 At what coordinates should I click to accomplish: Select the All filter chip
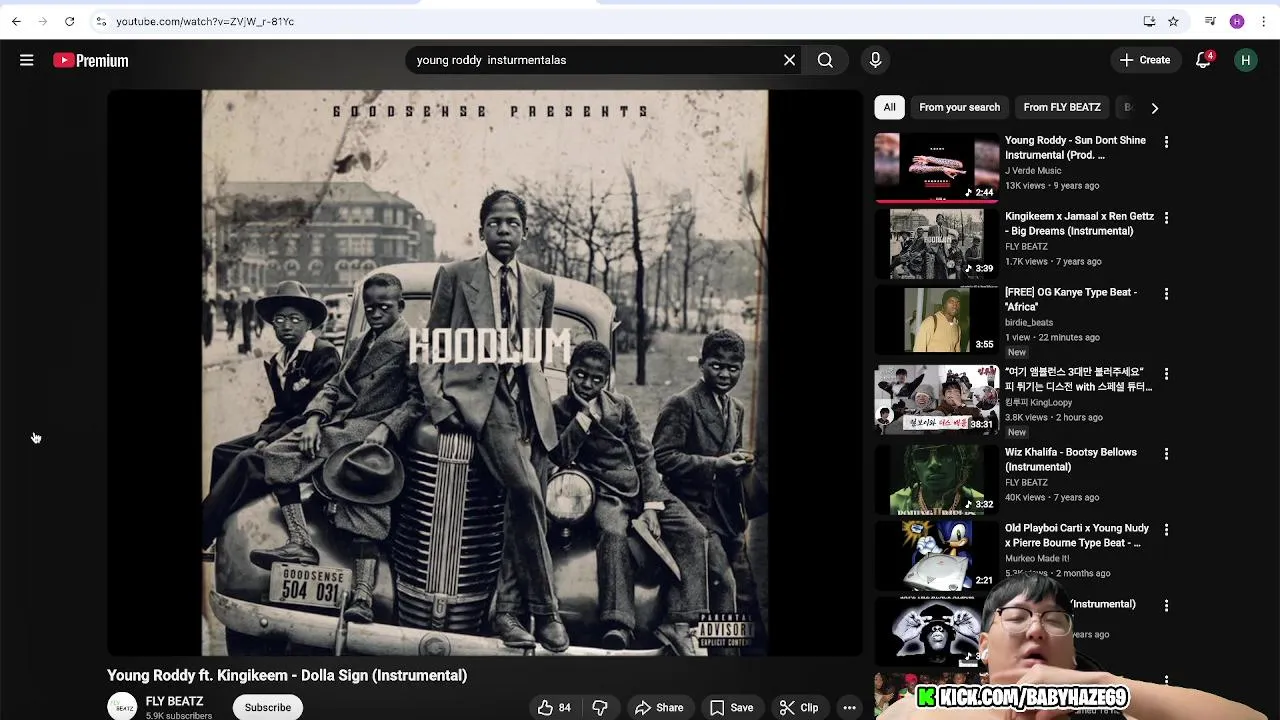click(x=889, y=107)
